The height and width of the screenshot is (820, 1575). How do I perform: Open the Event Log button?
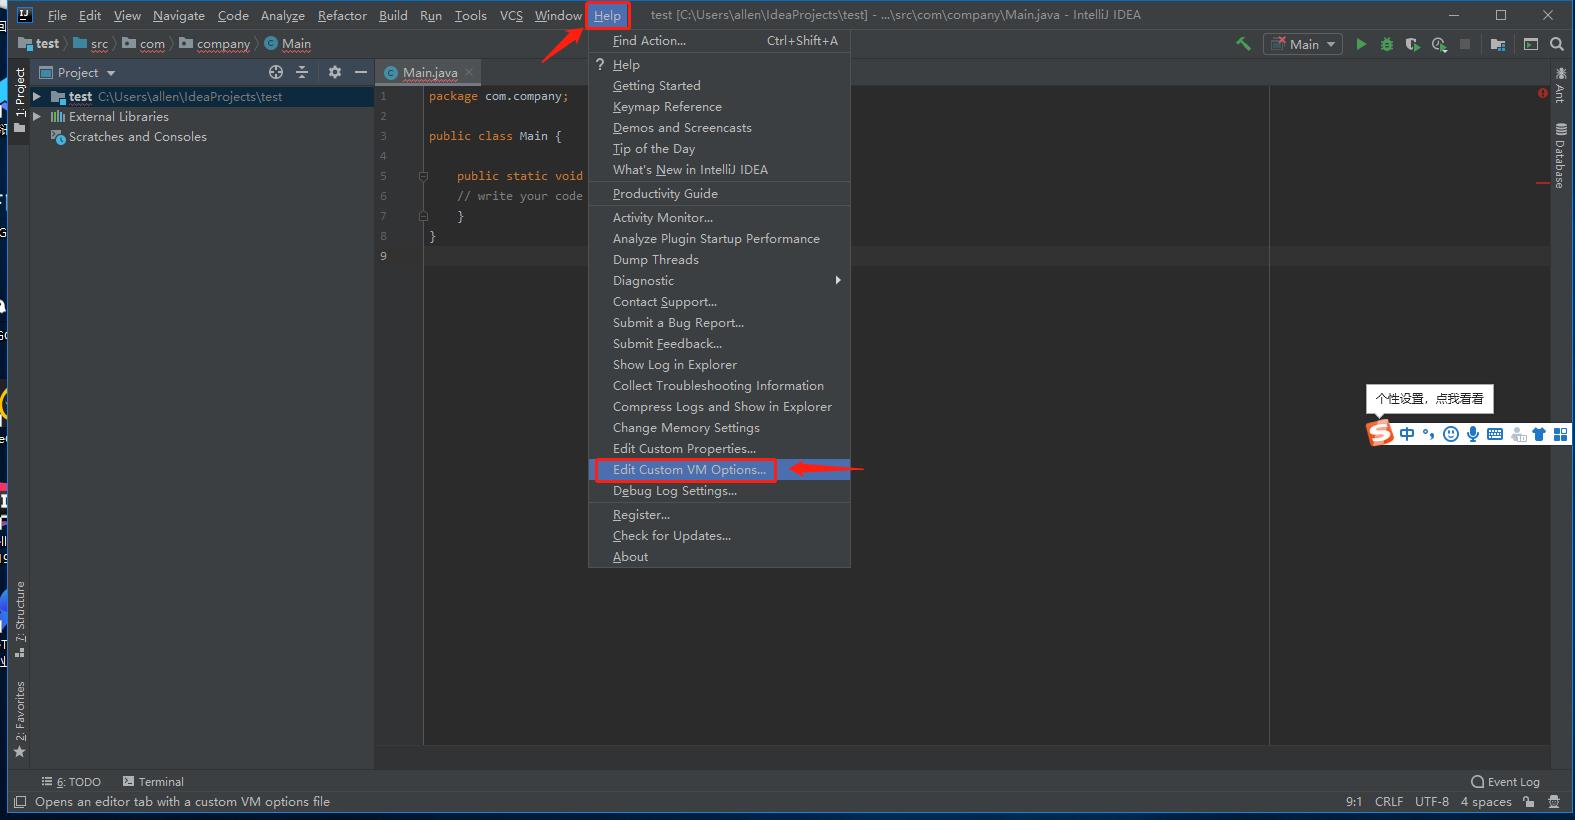1505,782
